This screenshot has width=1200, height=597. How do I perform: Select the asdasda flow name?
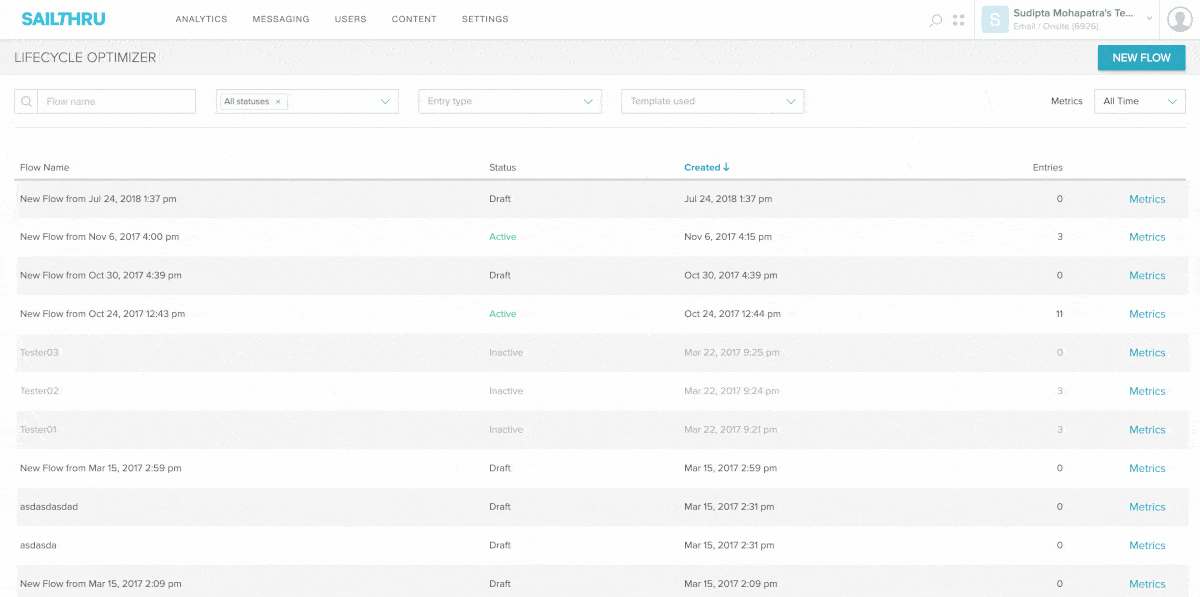tap(39, 545)
